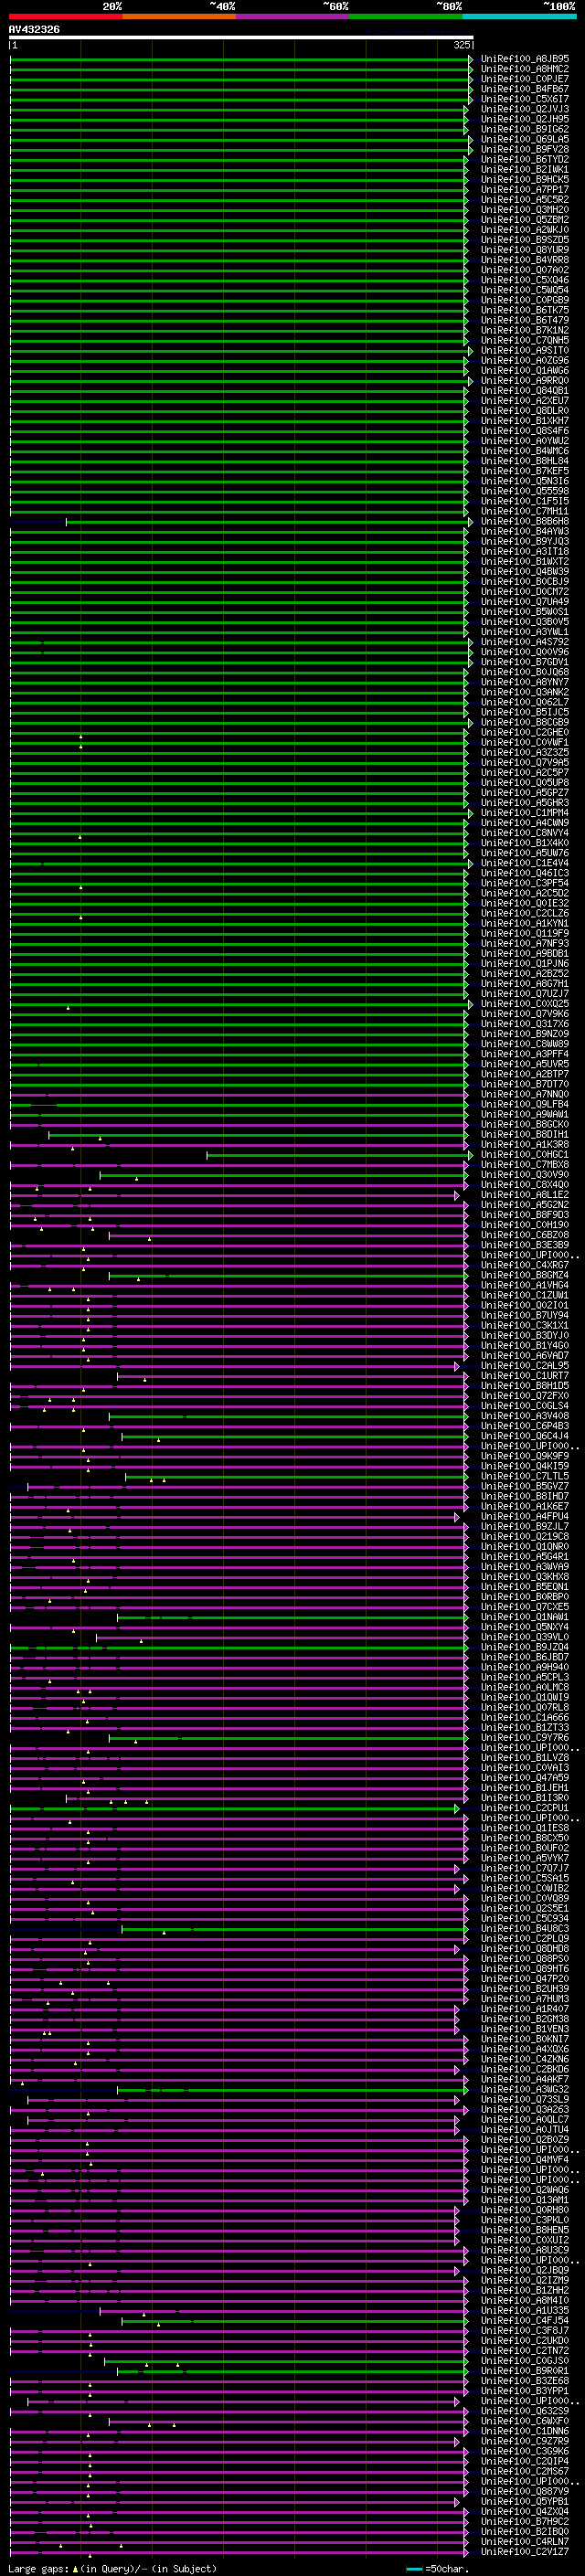Click the purple ~60% identity legend segment

293,16
